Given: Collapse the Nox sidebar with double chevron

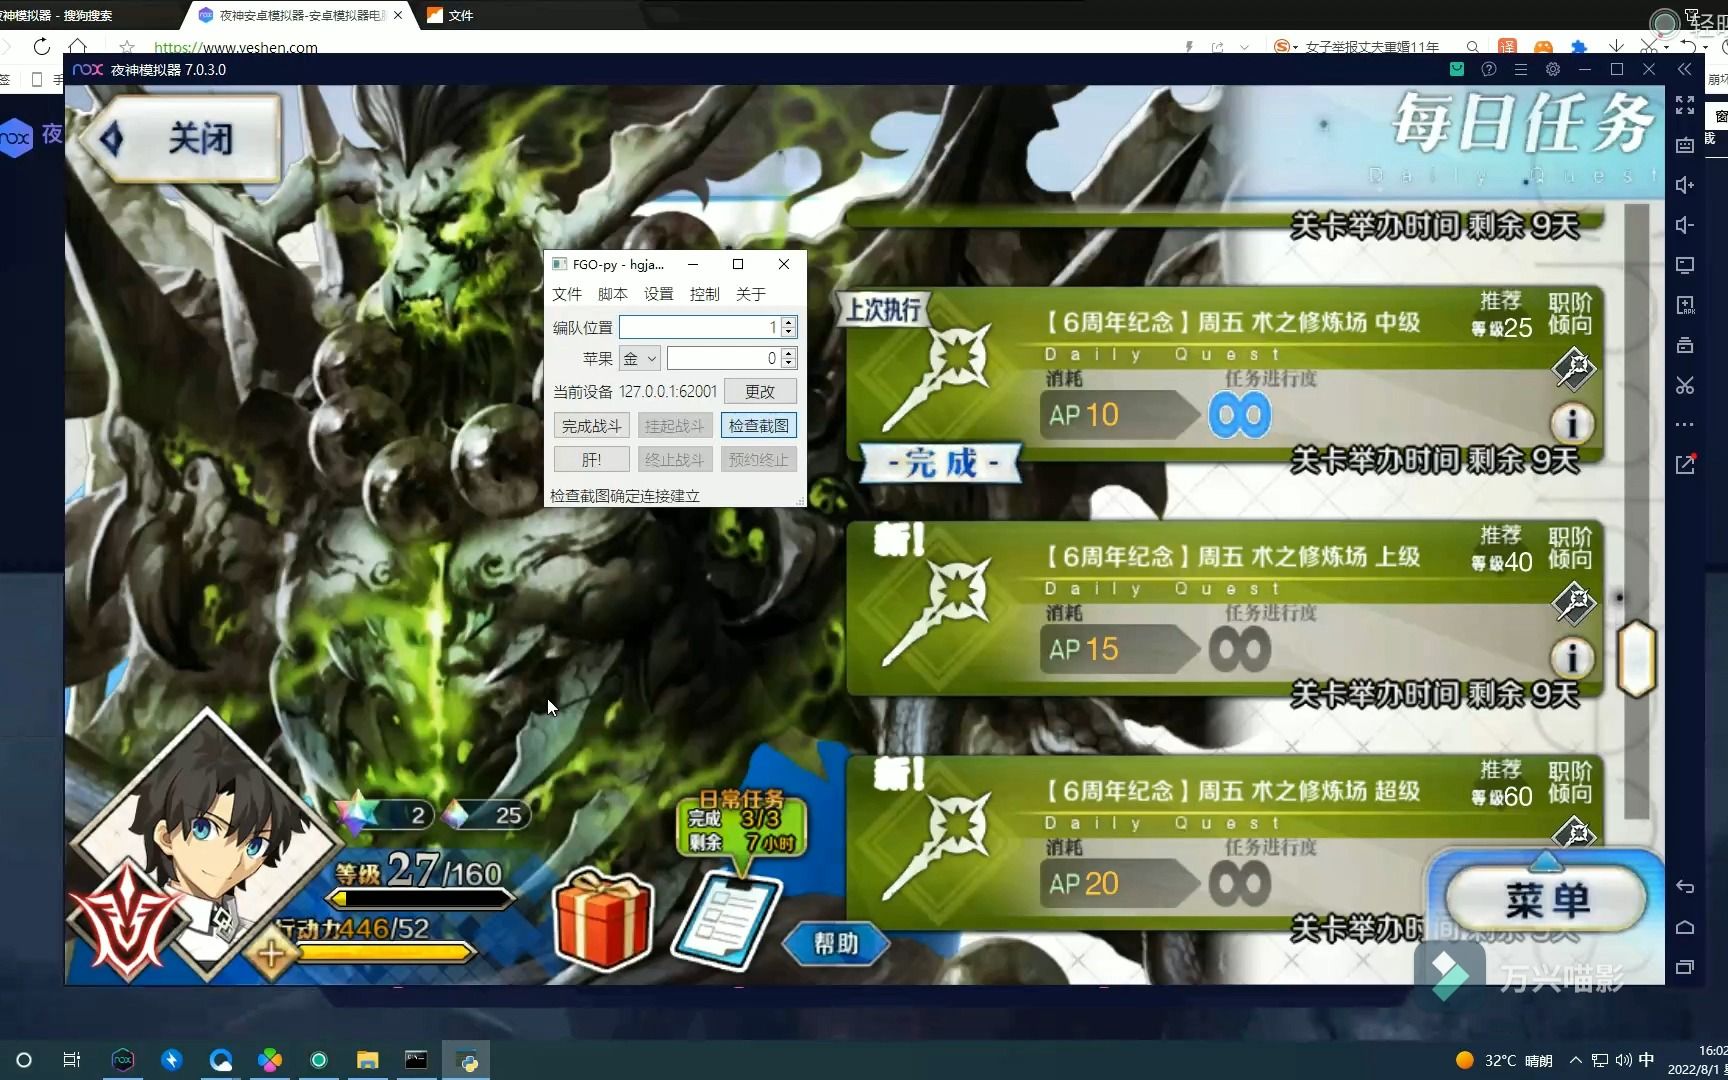Looking at the screenshot, I should [x=1685, y=69].
